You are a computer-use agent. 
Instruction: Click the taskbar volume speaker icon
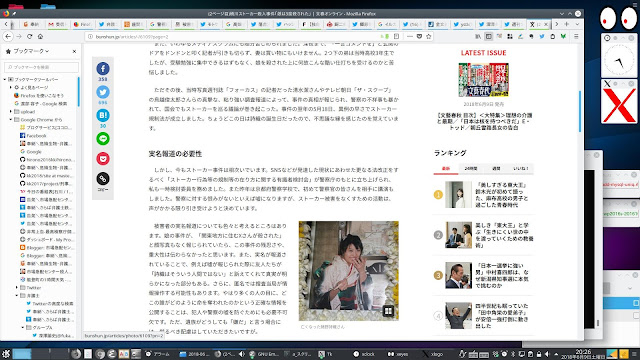[547, 354]
